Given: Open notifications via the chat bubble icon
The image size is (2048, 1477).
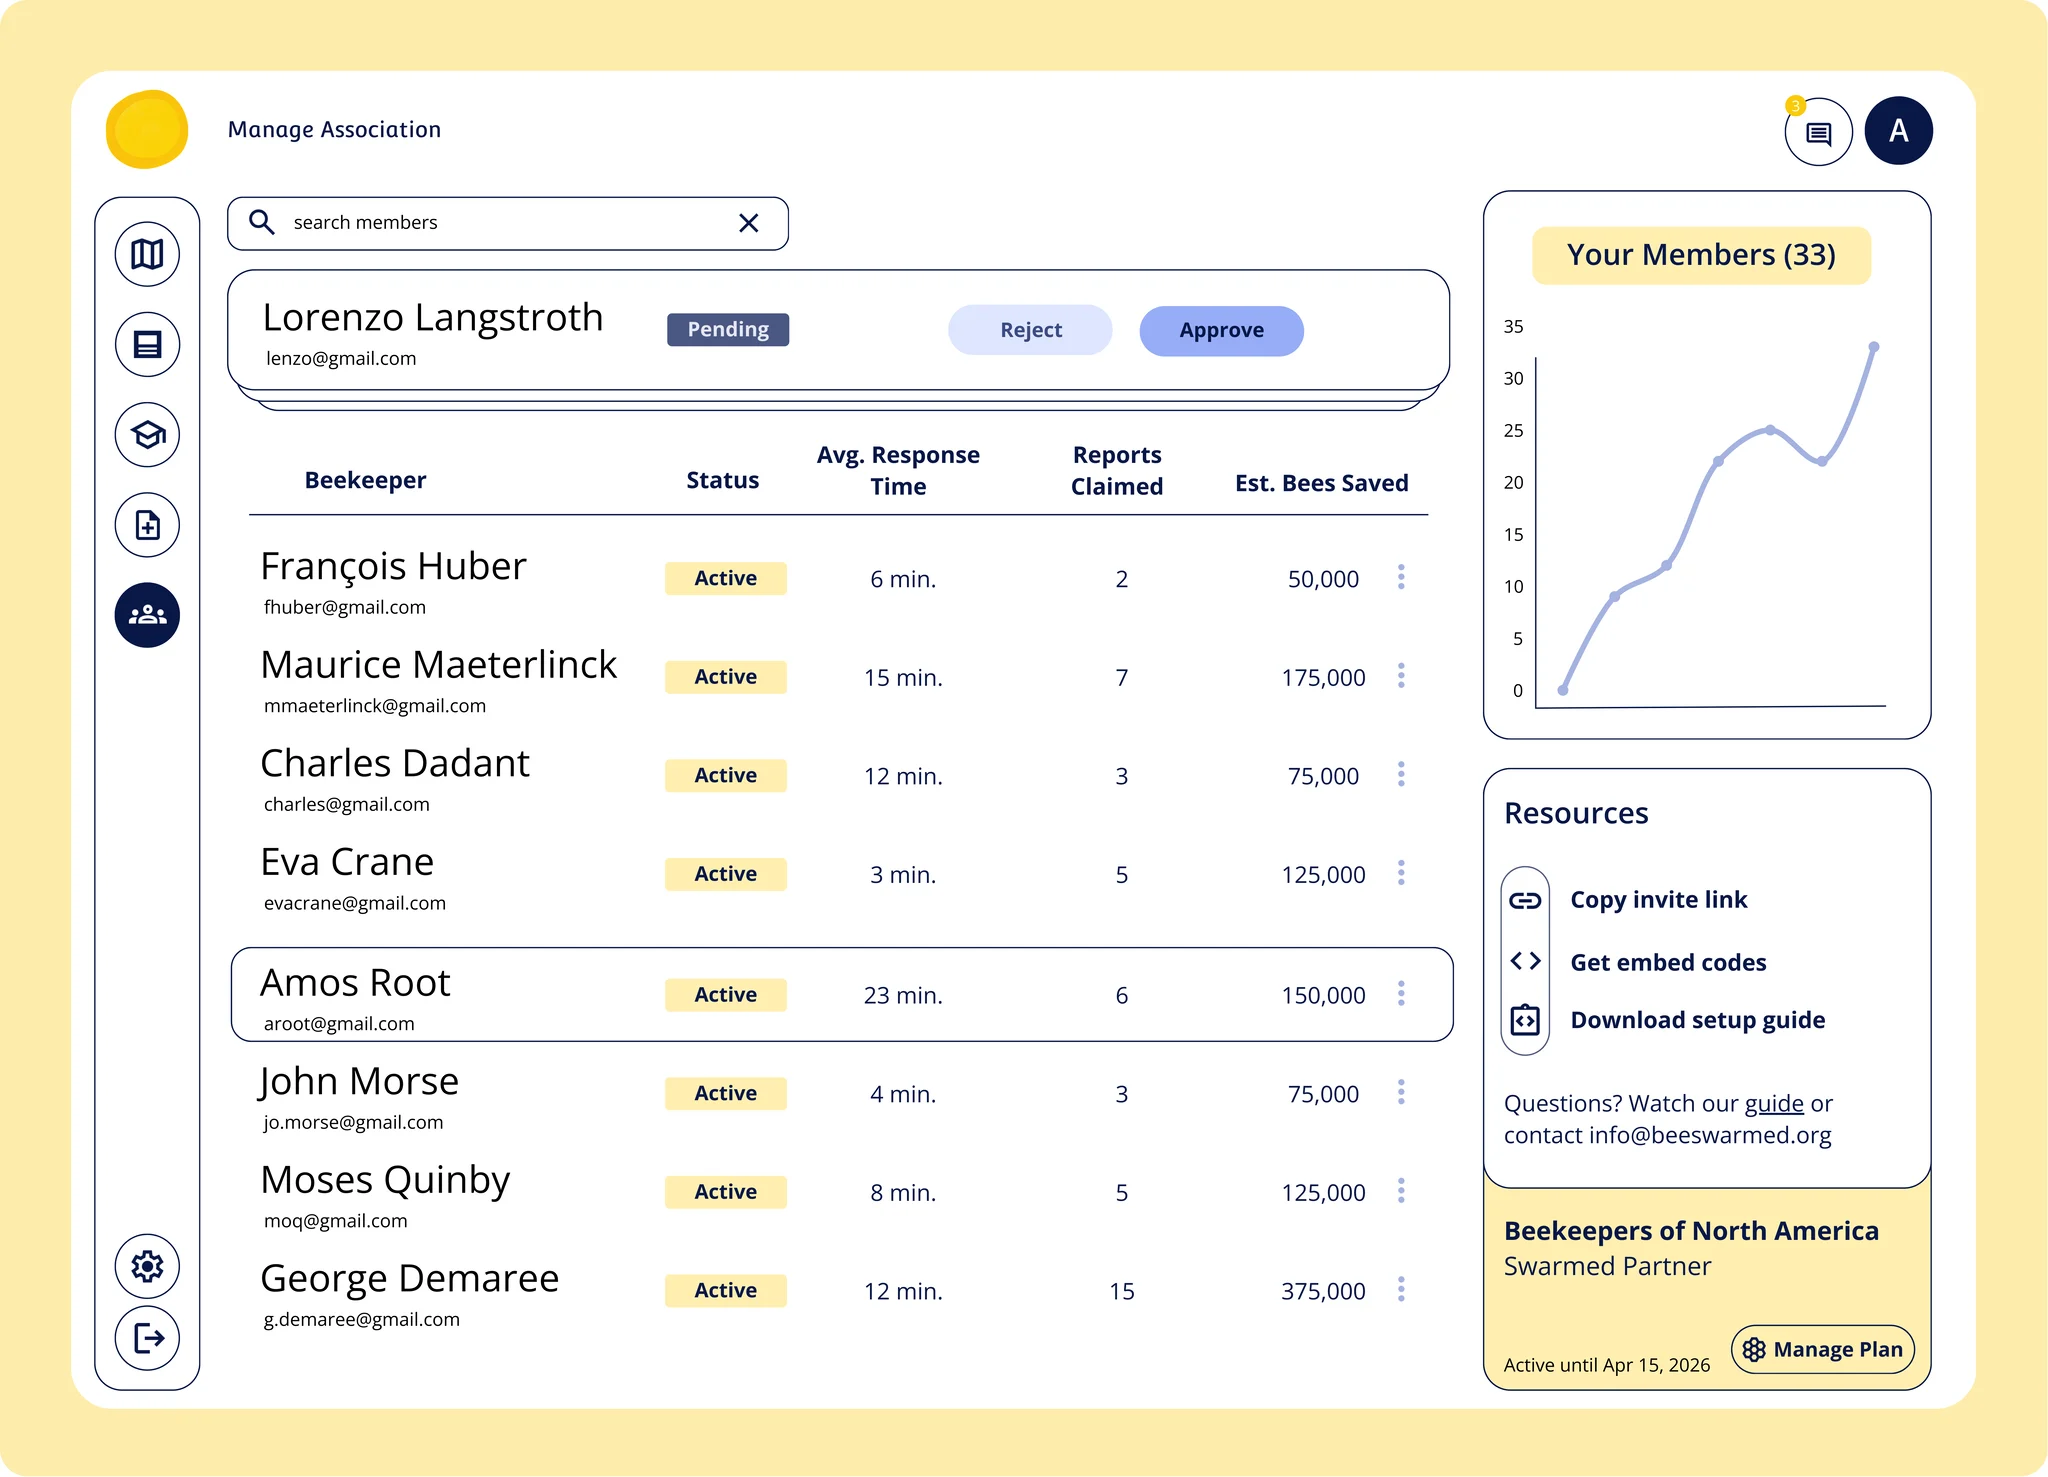Looking at the screenshot, I should [x=1818, y=131].
